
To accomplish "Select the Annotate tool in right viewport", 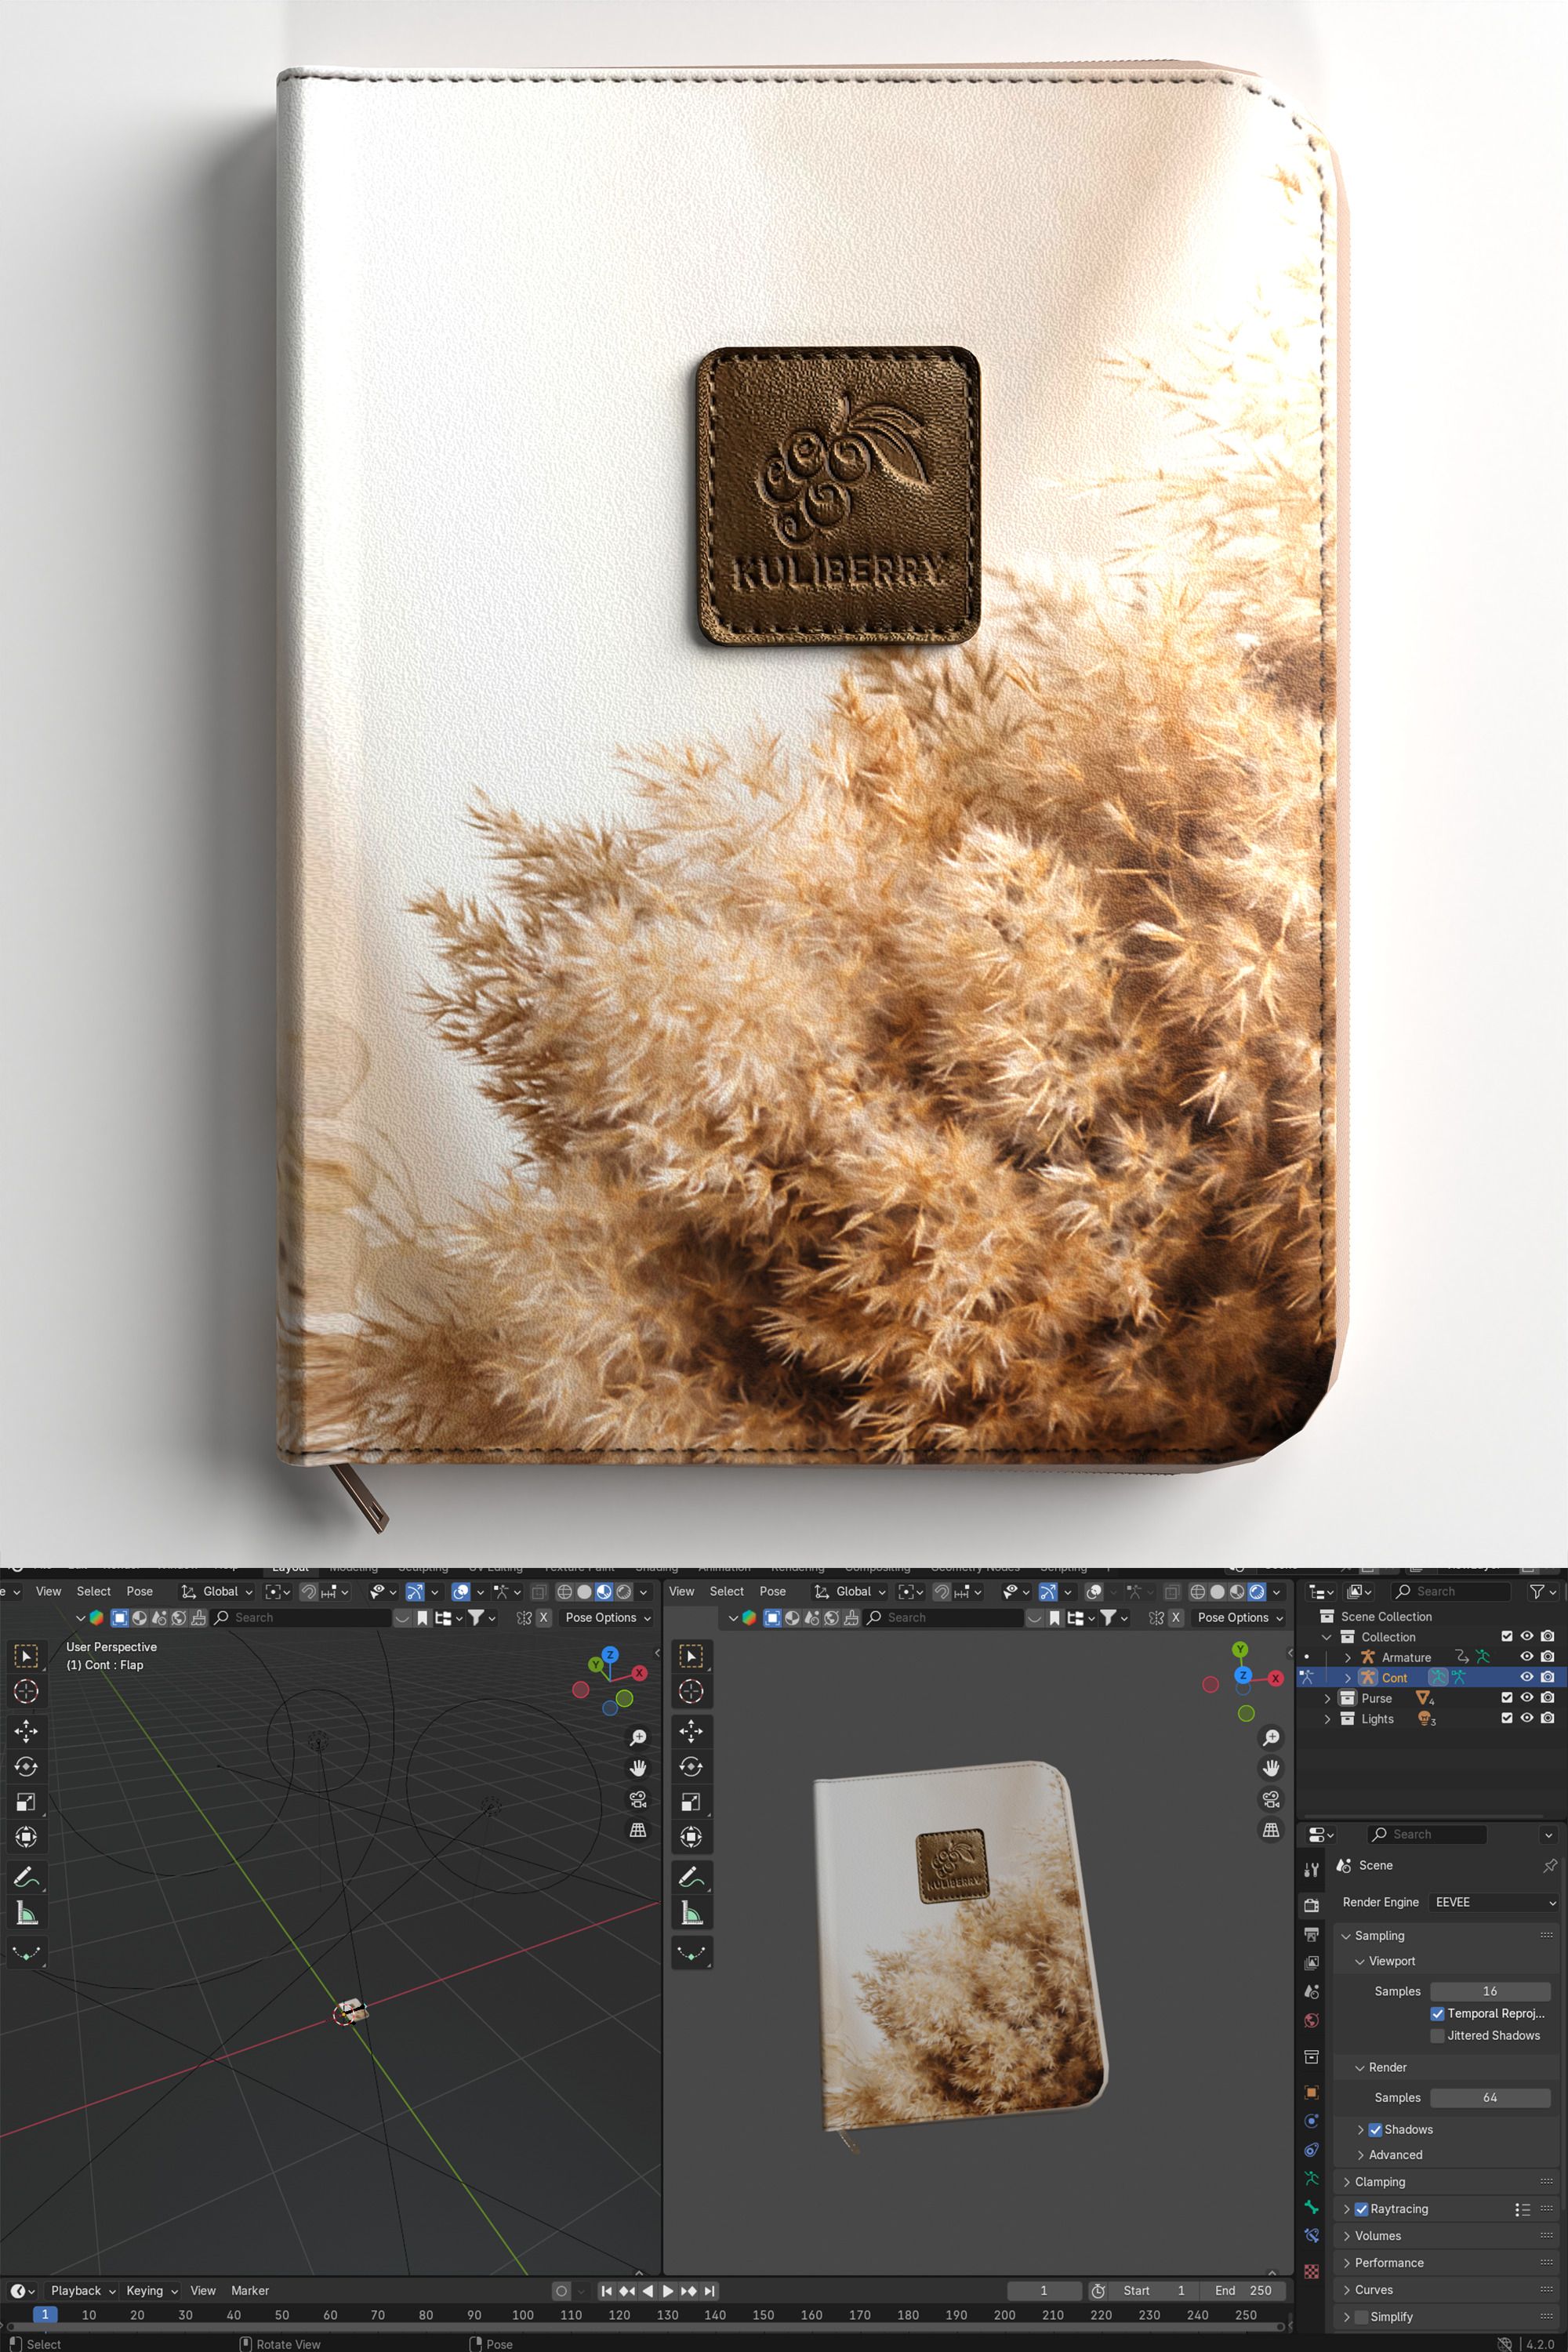I will click(690, 1876).
